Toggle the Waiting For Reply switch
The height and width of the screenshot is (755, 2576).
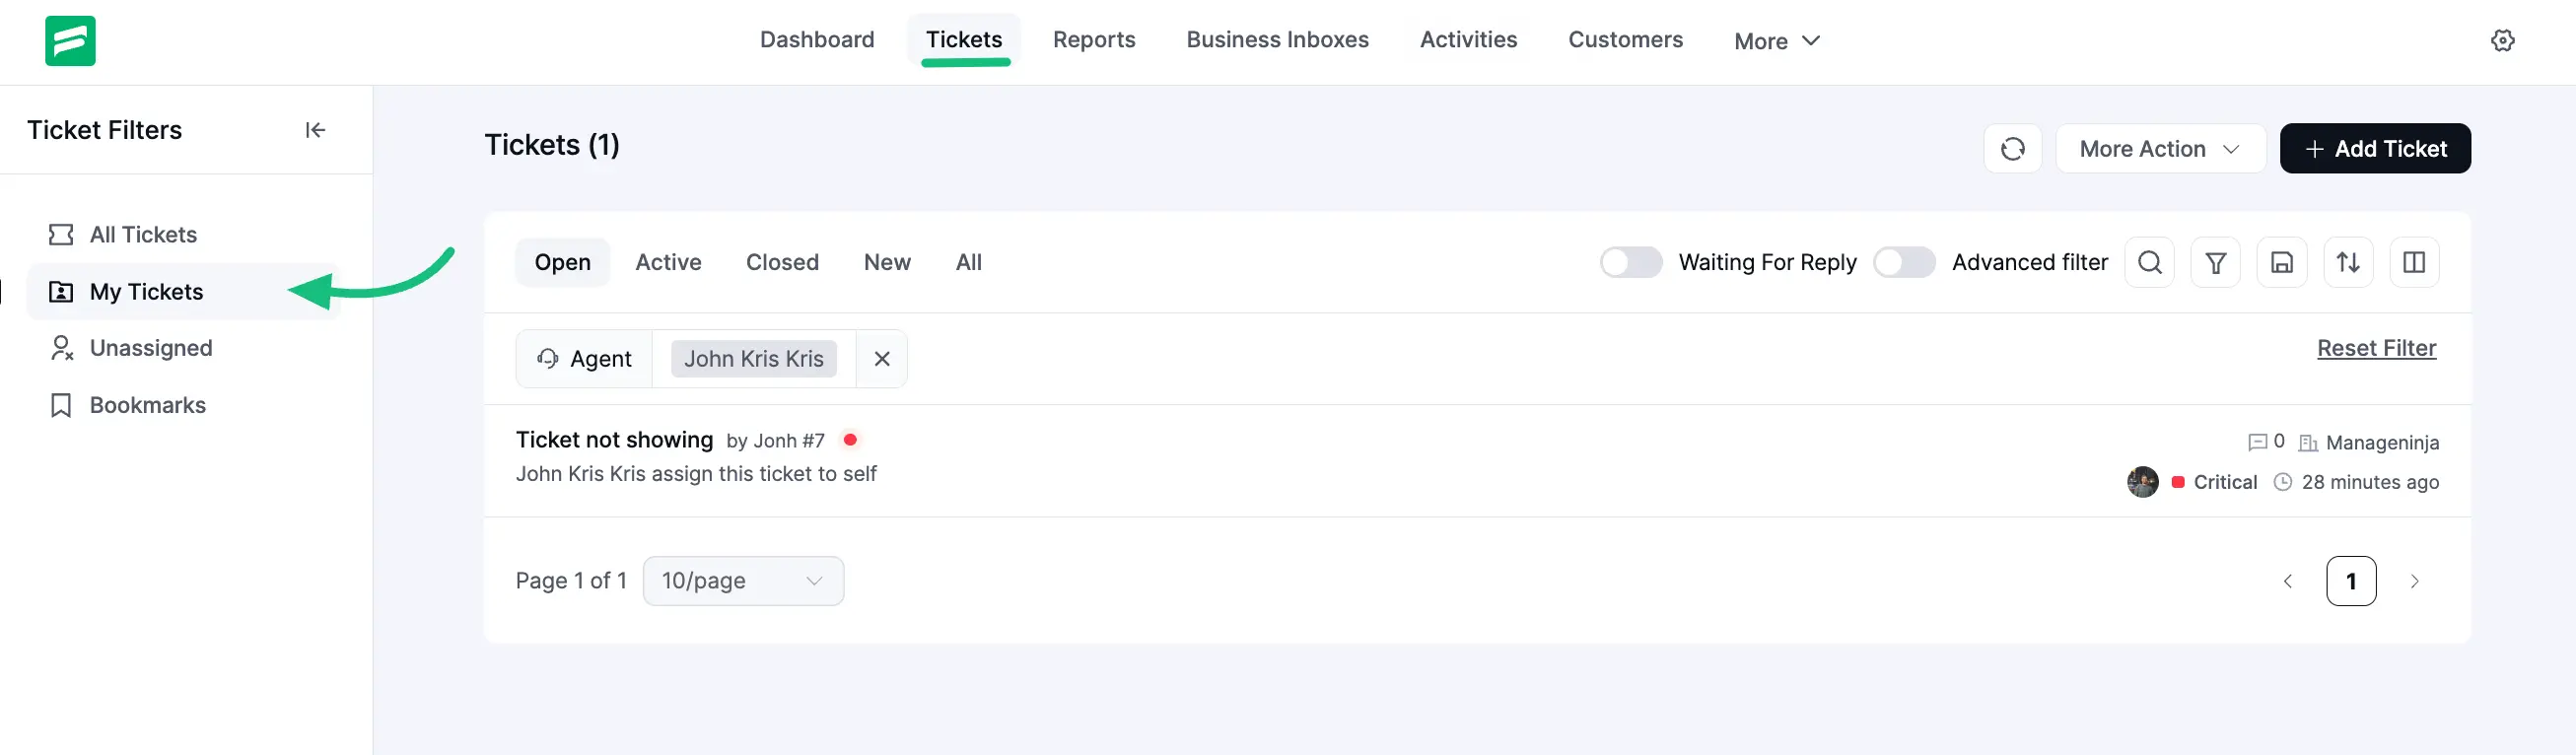(x=1630, y=263)
